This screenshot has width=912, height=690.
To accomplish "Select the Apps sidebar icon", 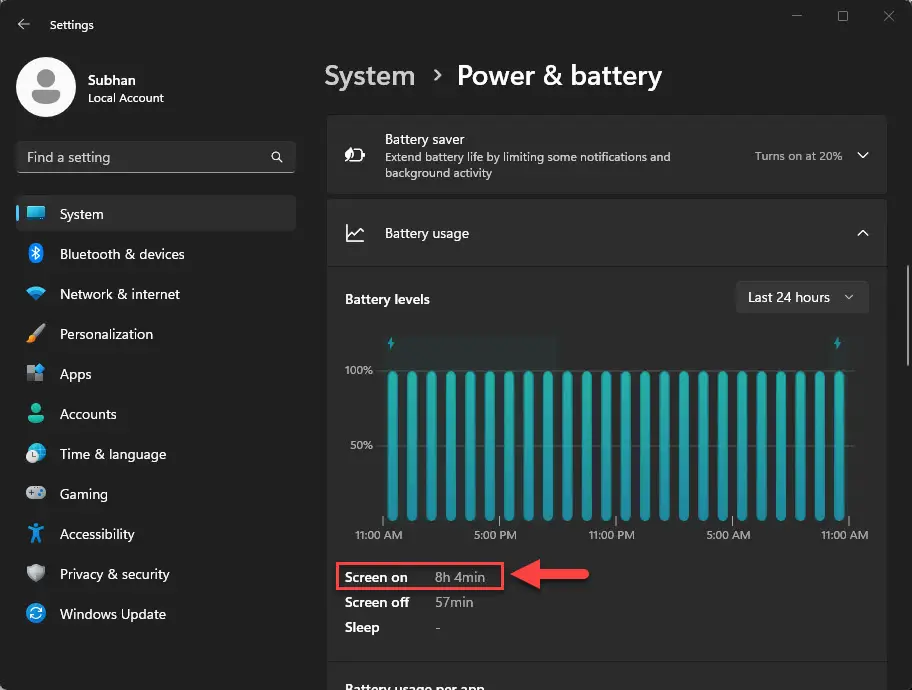I will pyautogui.click(x=36, y=374).
